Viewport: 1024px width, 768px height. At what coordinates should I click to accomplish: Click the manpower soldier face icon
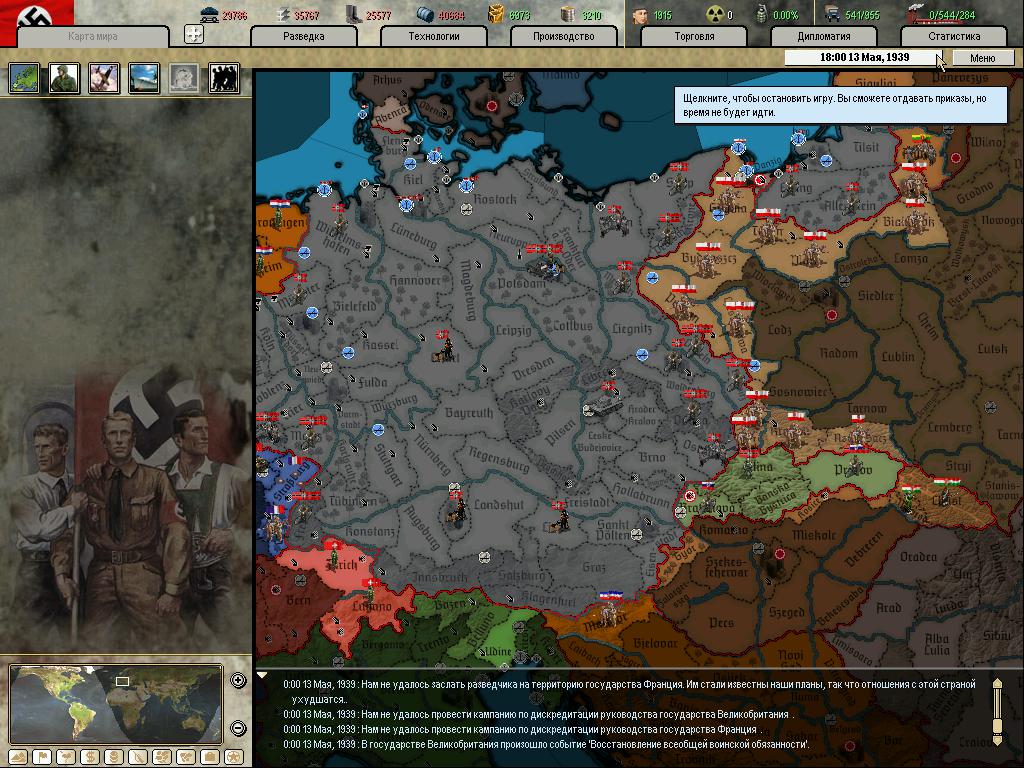tap(640, 14)
